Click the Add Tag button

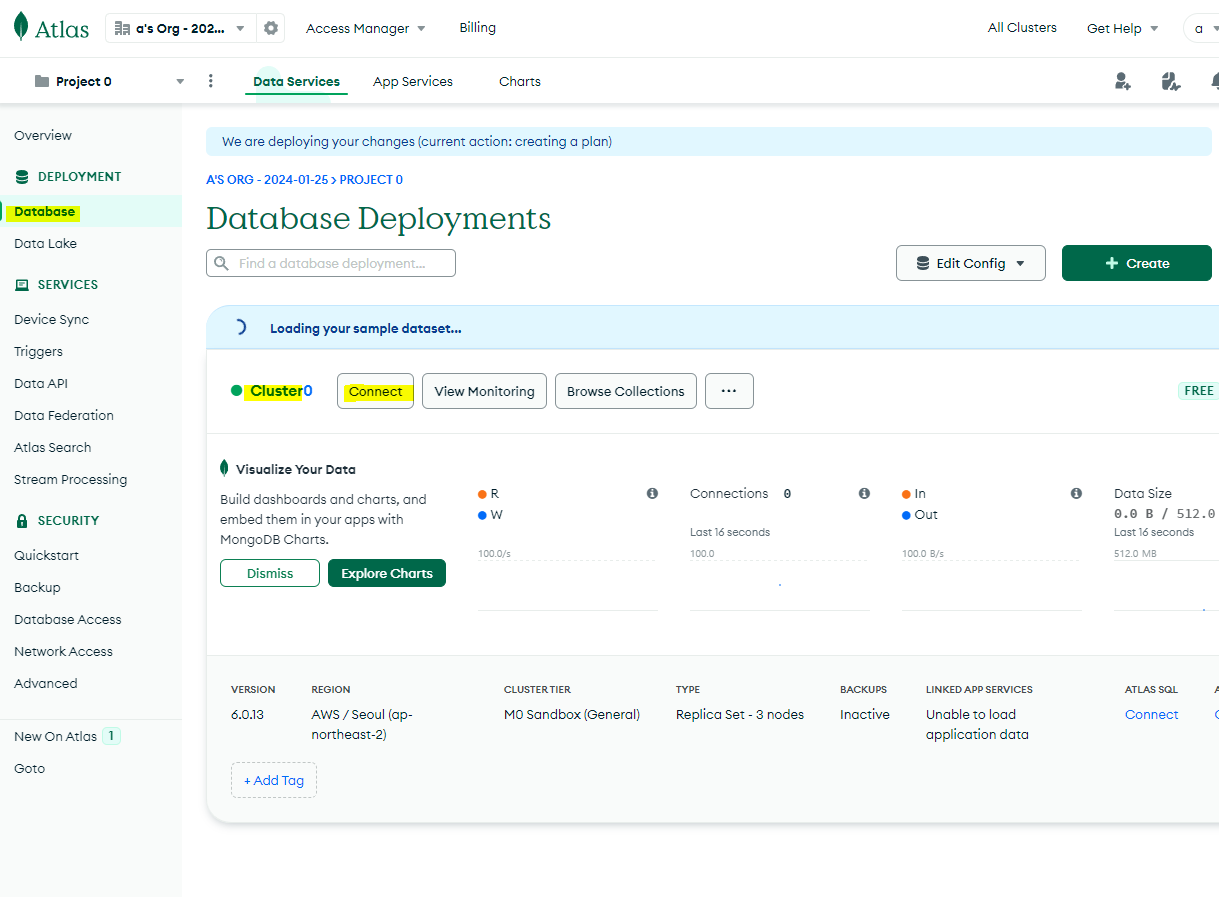[x=274, y=780]
